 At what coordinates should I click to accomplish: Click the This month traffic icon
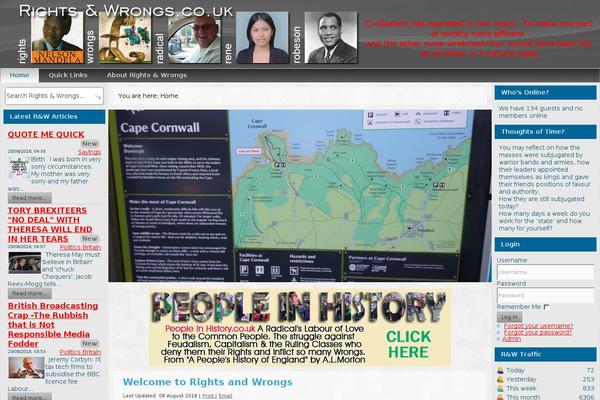click(500, 397)
